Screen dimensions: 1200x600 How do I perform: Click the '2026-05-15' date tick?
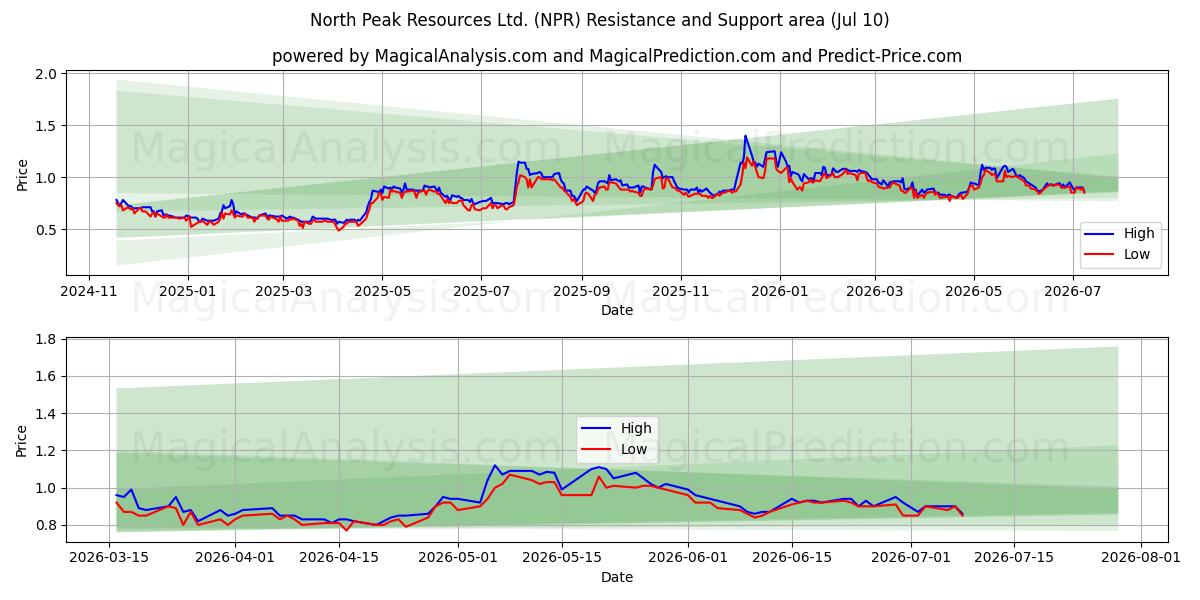coord(562,558)
